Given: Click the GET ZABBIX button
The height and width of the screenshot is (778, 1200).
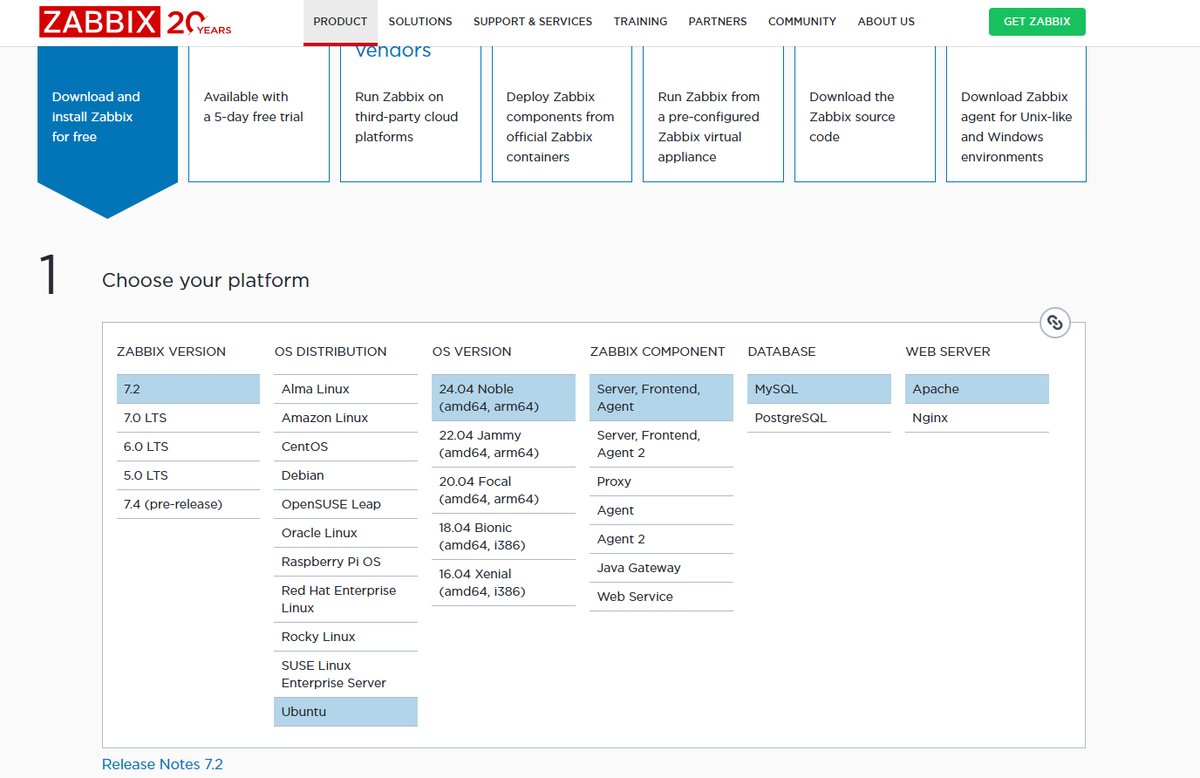Looking at the screenshot, I should tap(1037, 21).
